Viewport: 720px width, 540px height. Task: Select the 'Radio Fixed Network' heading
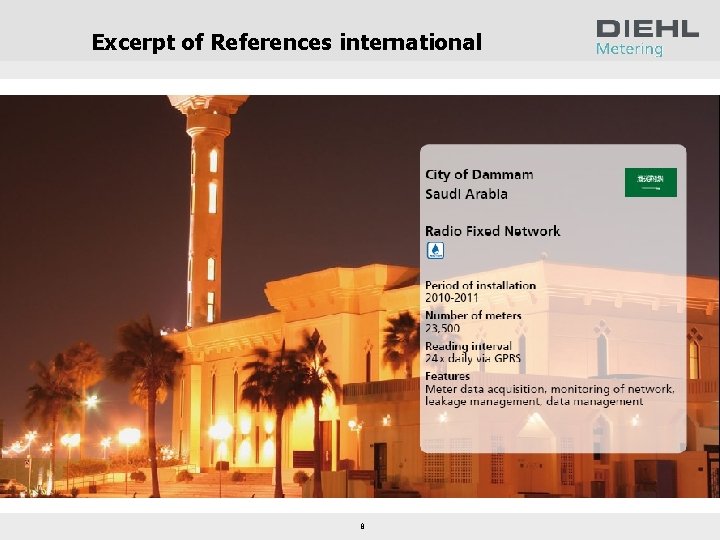pos(492,231)
